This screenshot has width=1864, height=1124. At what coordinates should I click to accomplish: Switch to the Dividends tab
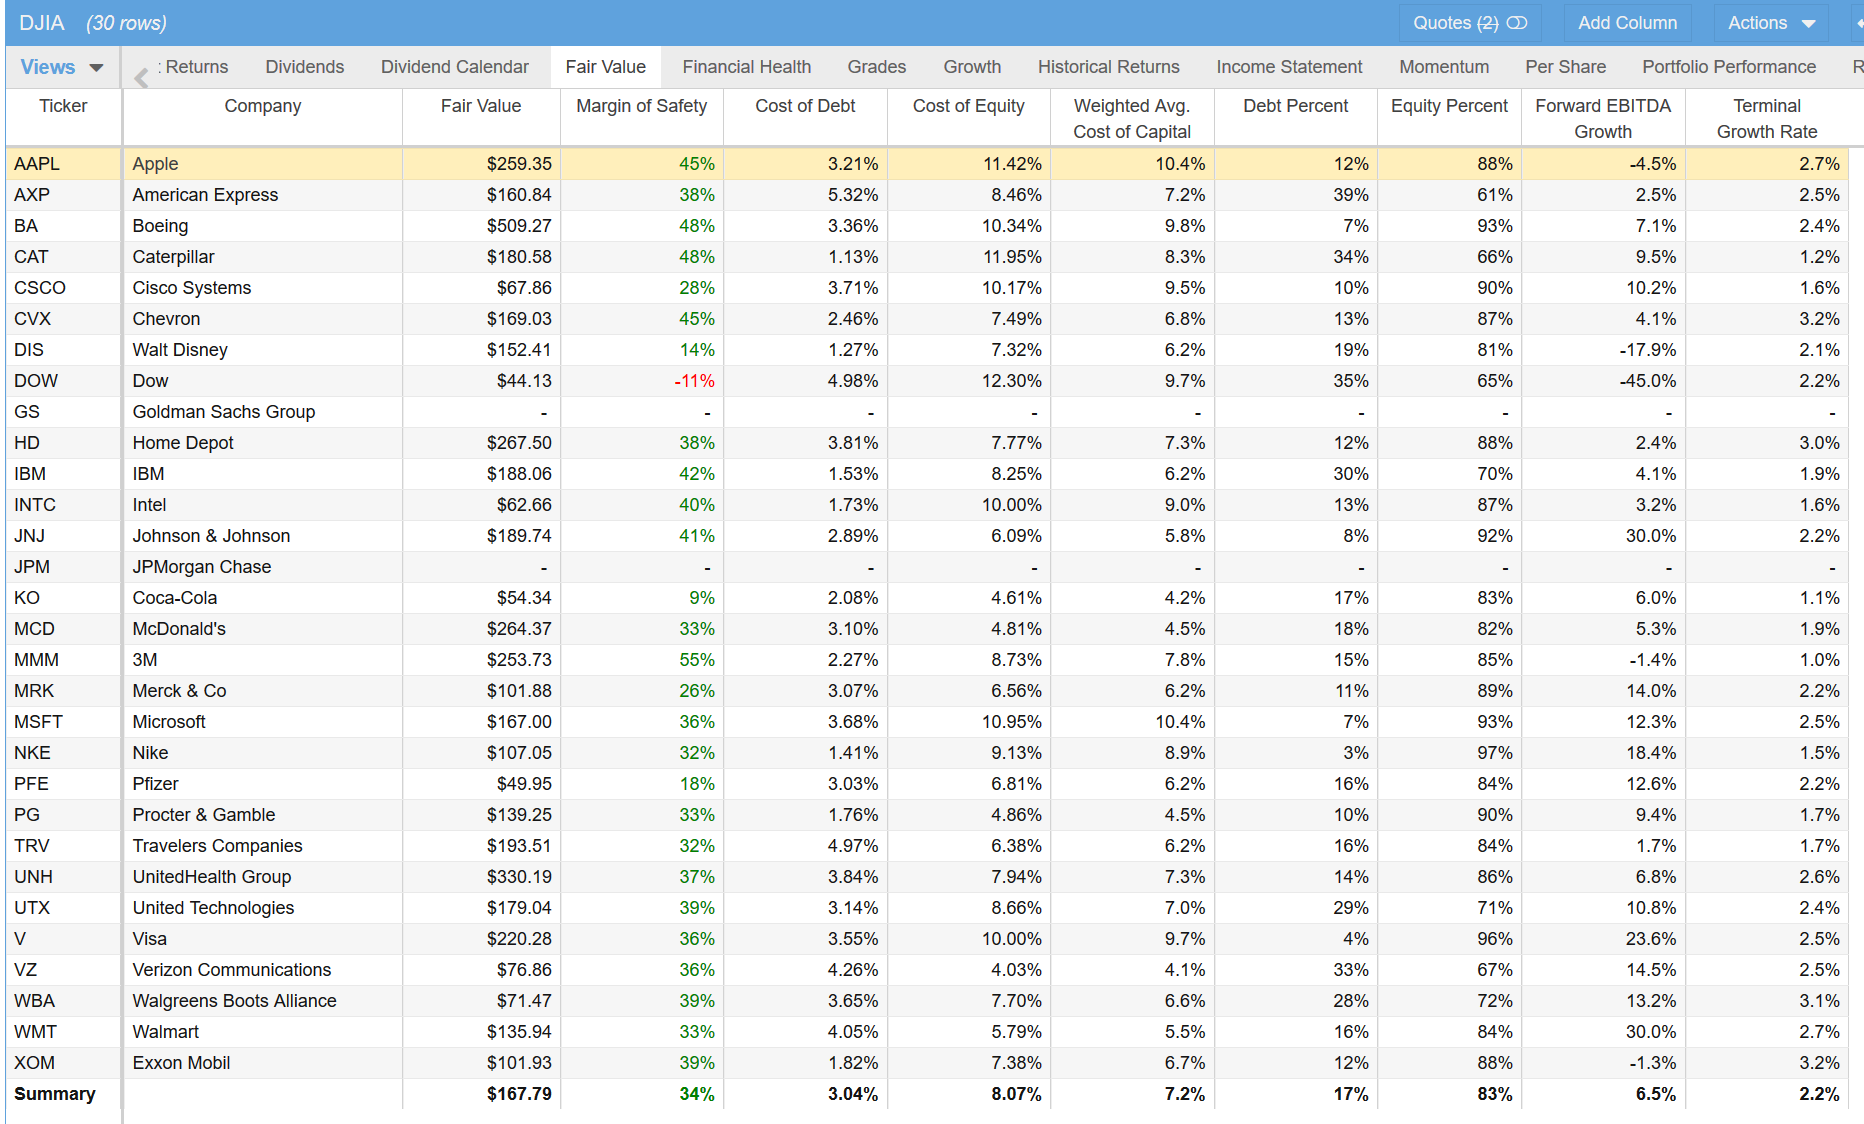304,67
